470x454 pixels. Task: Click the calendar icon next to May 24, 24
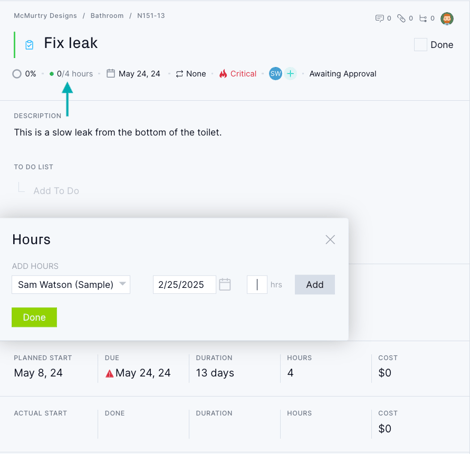tap(111, 73)
